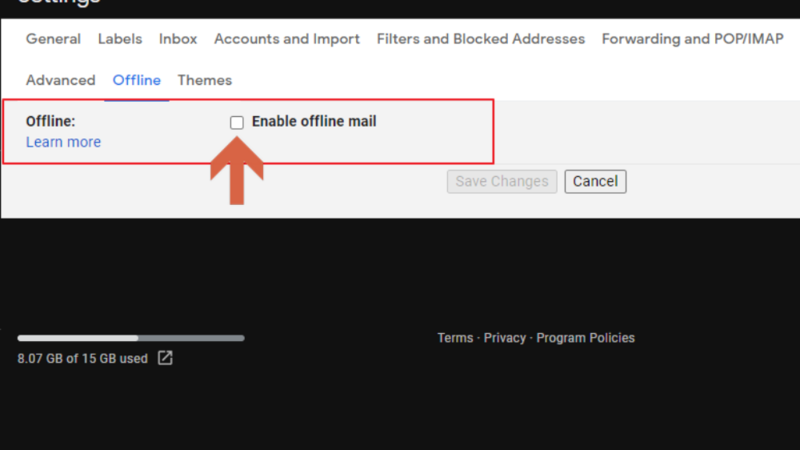Visit the Privacy link
800x450 pixels.
pos(505,338)
